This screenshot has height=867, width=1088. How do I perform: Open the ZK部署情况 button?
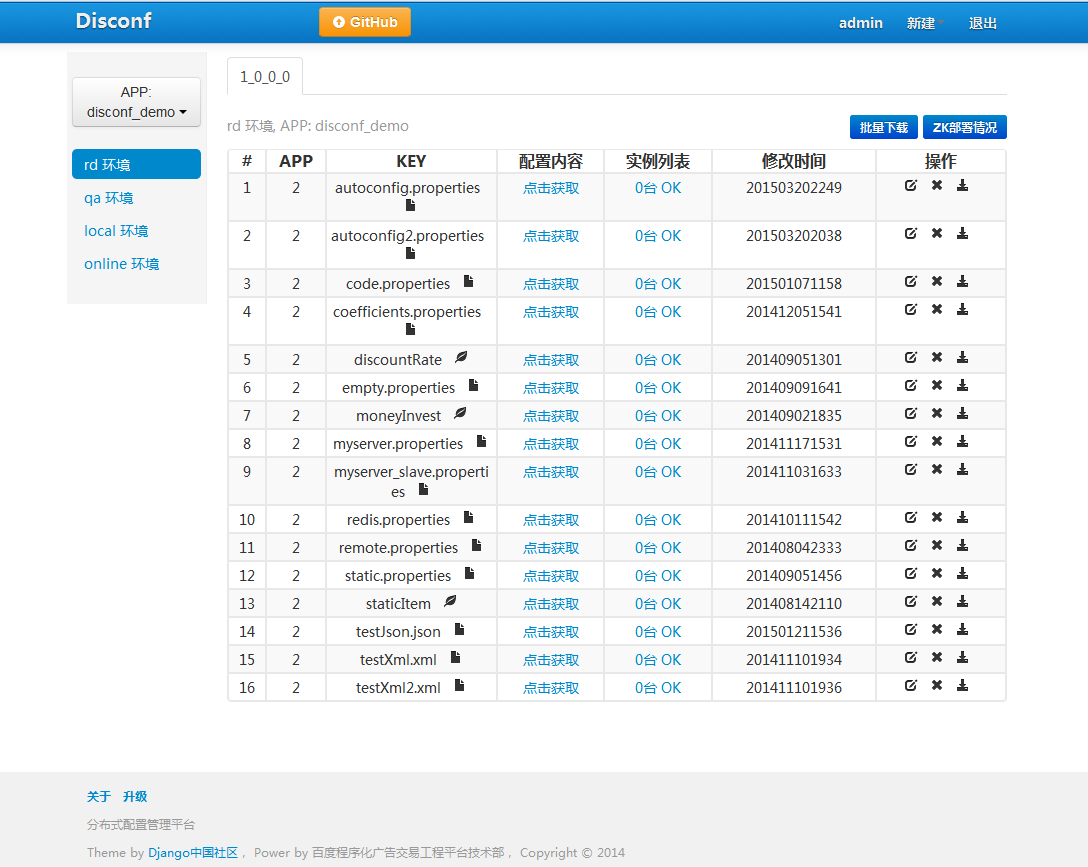coord(964,127)
